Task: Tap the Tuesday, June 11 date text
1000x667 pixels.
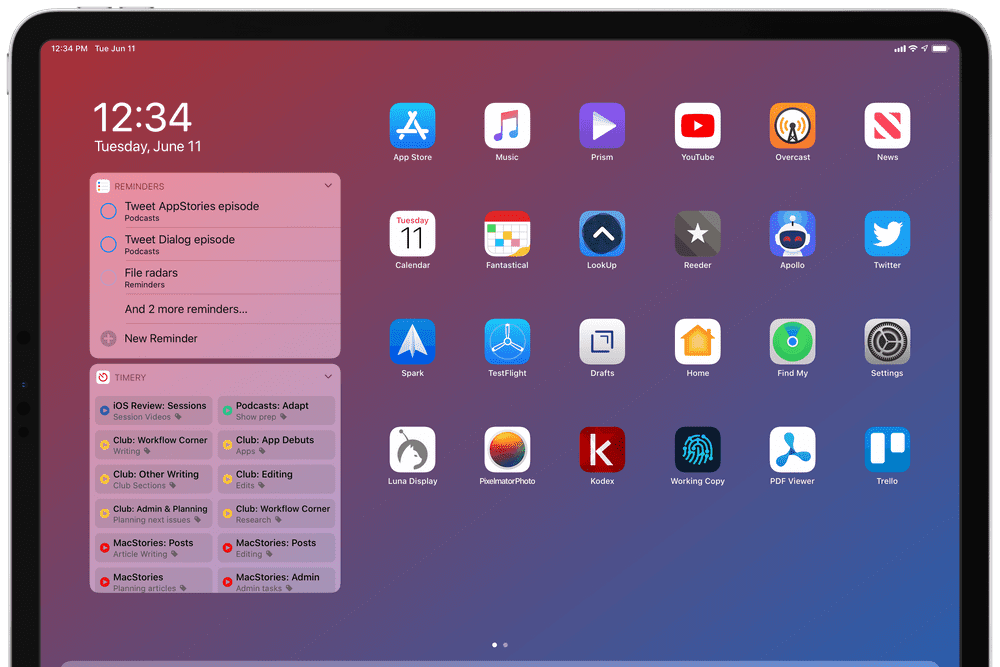Action: point(148,147)
